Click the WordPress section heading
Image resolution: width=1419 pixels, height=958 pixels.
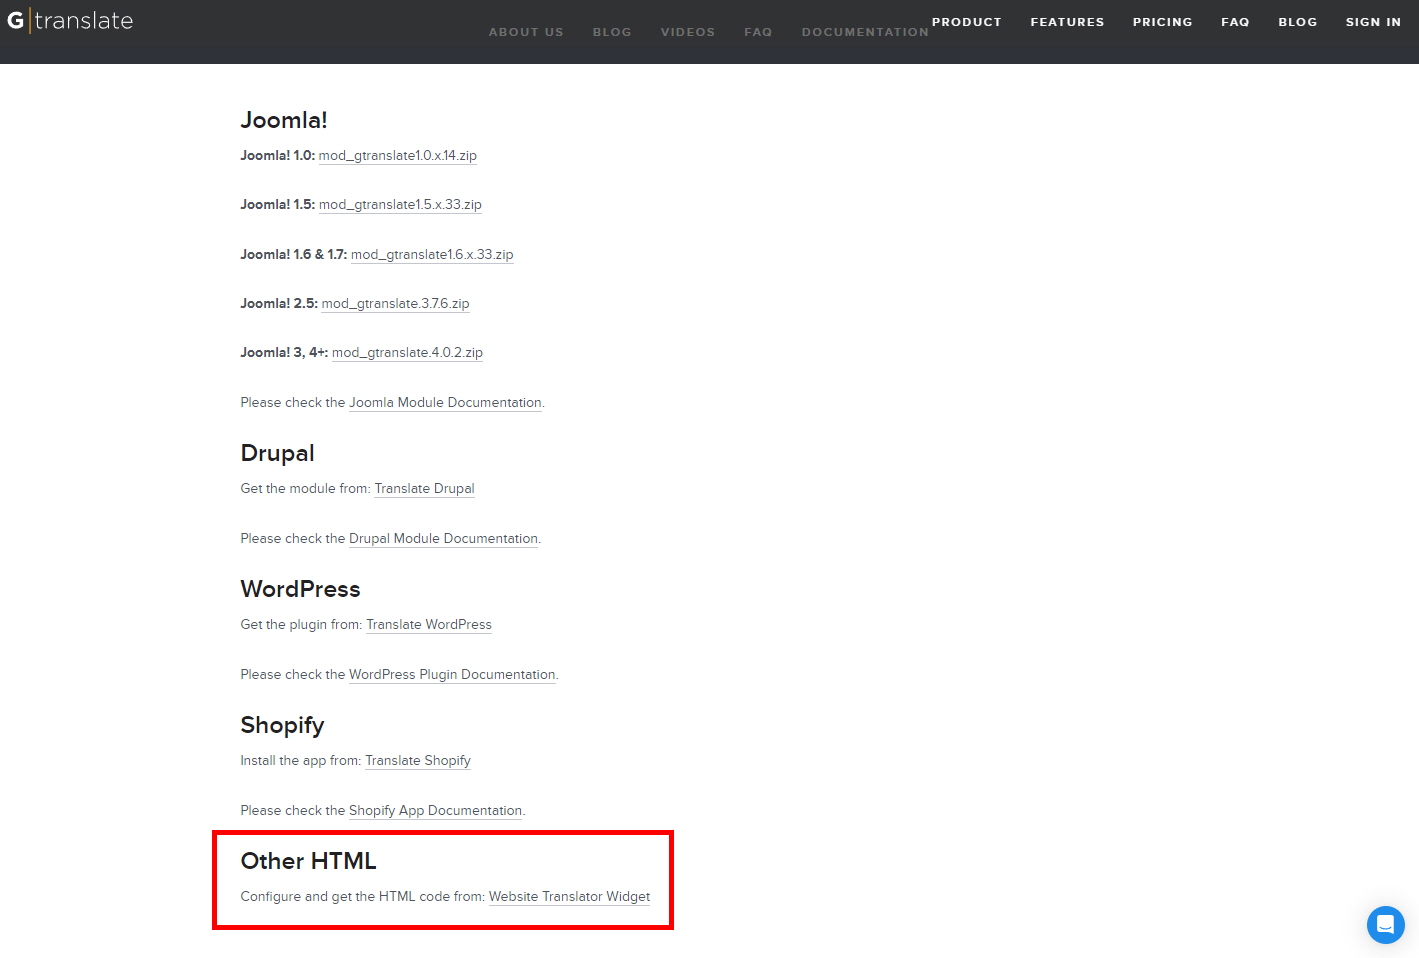(301, 589)
